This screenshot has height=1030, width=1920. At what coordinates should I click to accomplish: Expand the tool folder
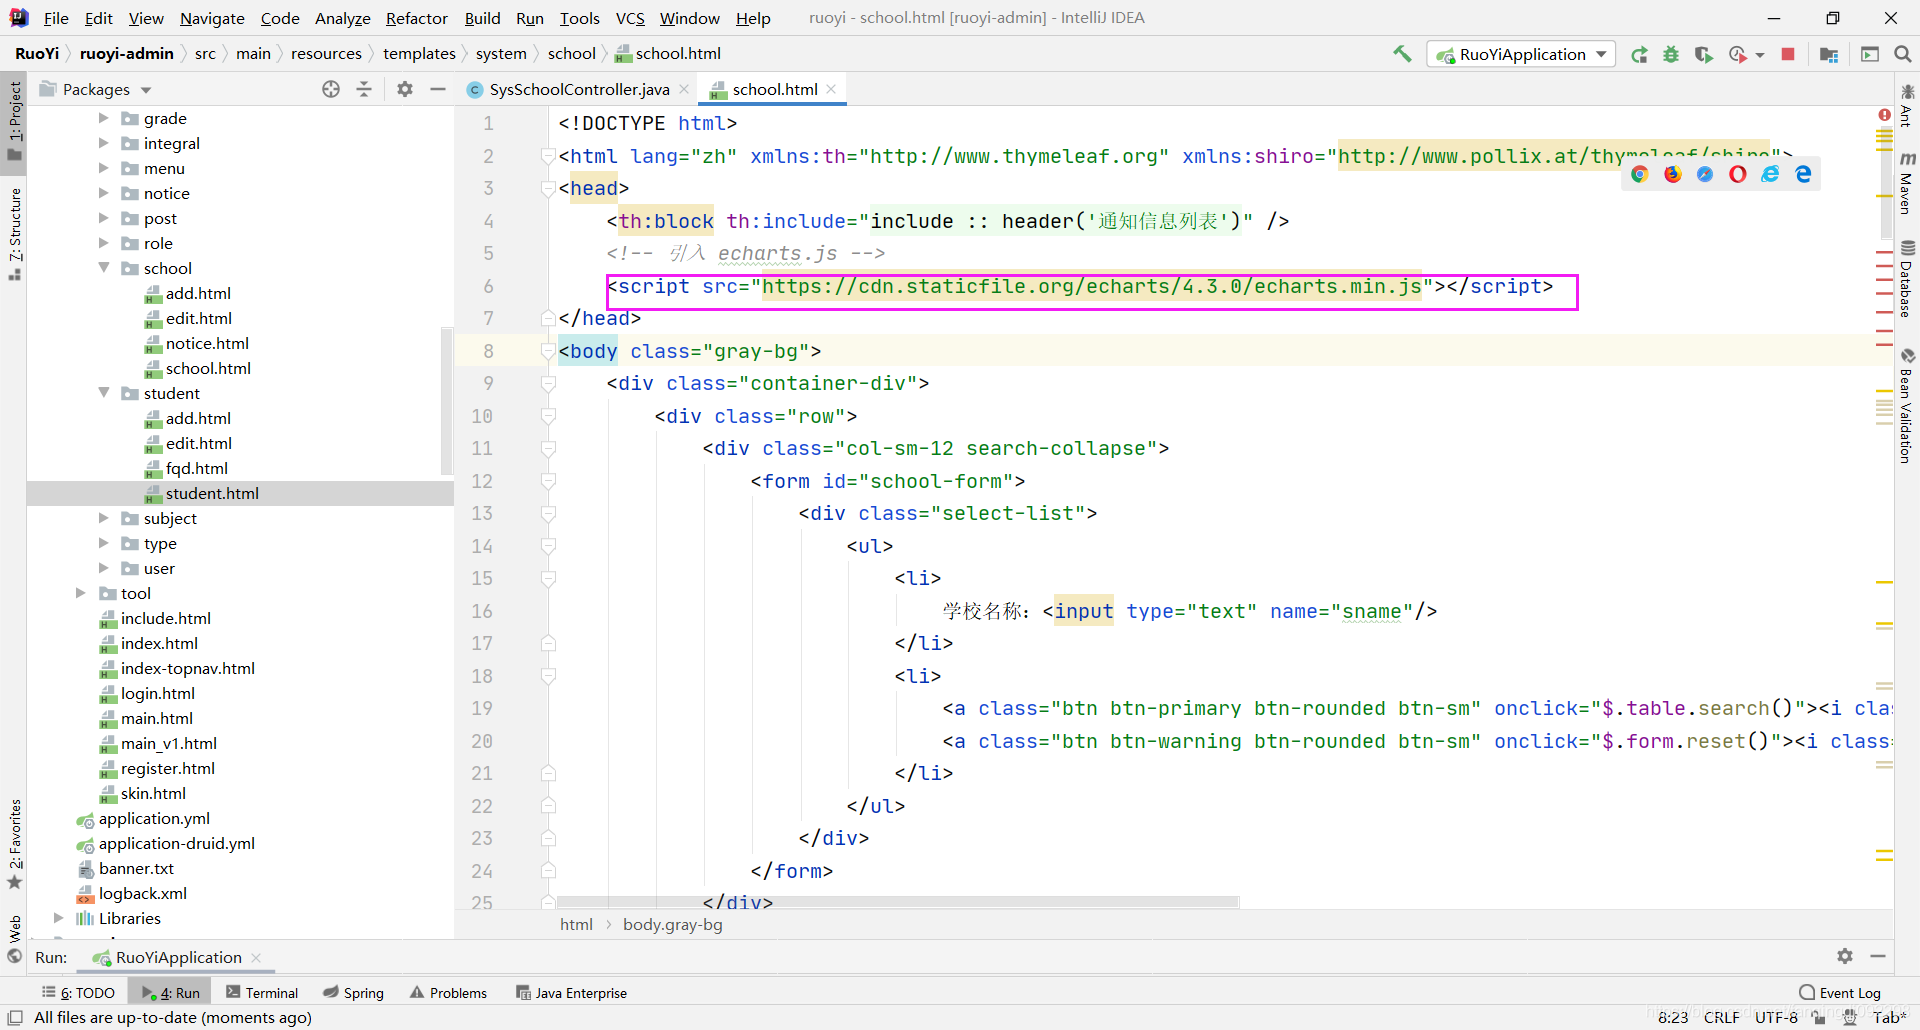pos(81,593)
